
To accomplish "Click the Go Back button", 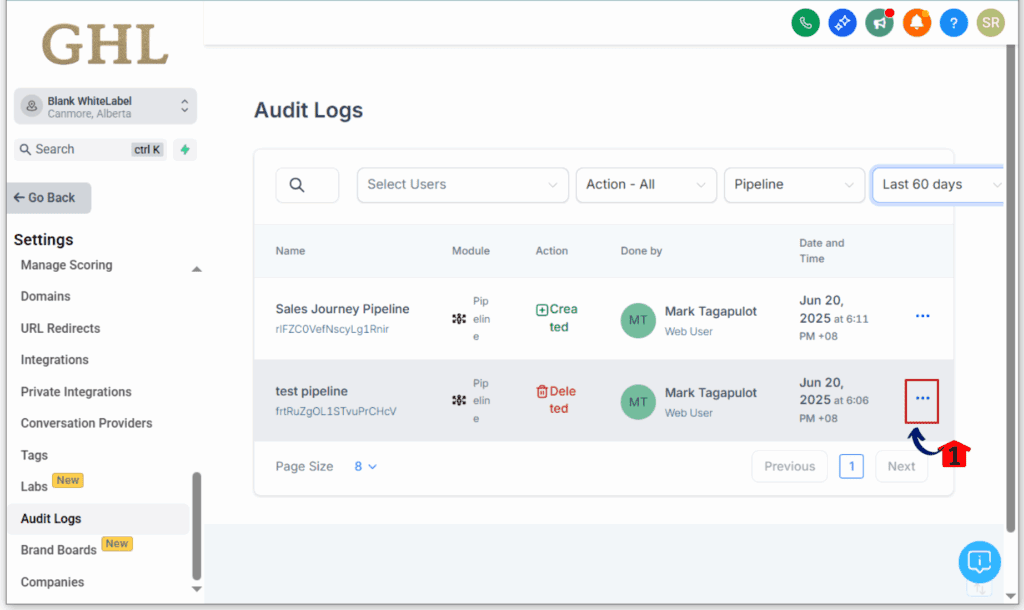I will (x=49, y=198).
